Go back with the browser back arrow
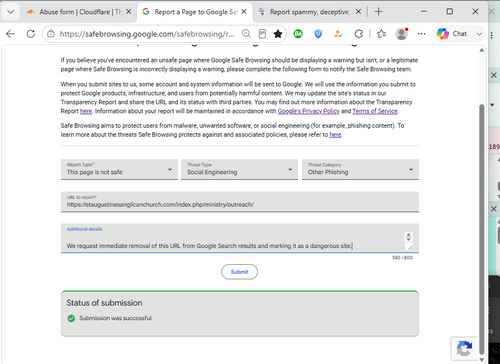Screen dimensions: 500x364 tap(11, 34)
